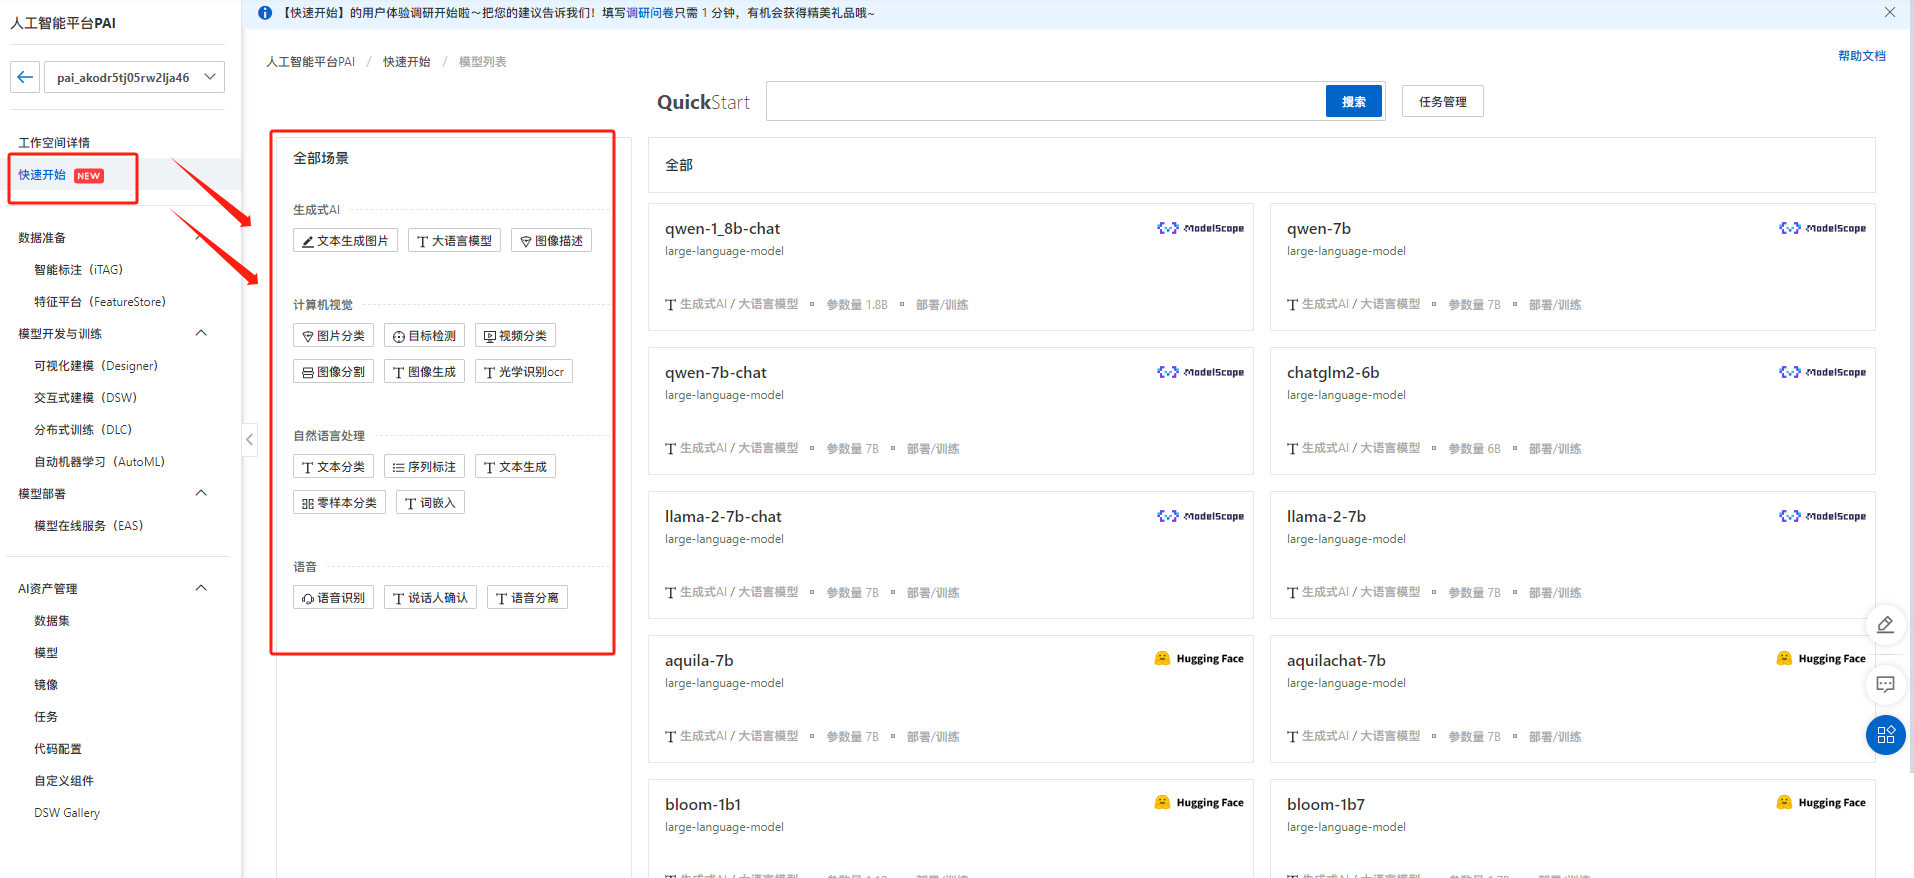Viewport: 1914px width, 878px height.
Task: Open the llama-2-7b model card
Action: [x=1572, y=555]
